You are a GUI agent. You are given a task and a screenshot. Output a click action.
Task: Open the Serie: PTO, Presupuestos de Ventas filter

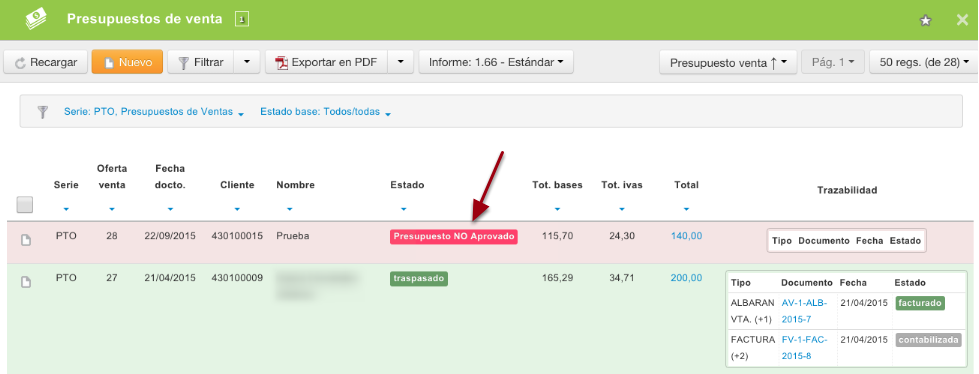pyautogui.click(x=154, y=112)
